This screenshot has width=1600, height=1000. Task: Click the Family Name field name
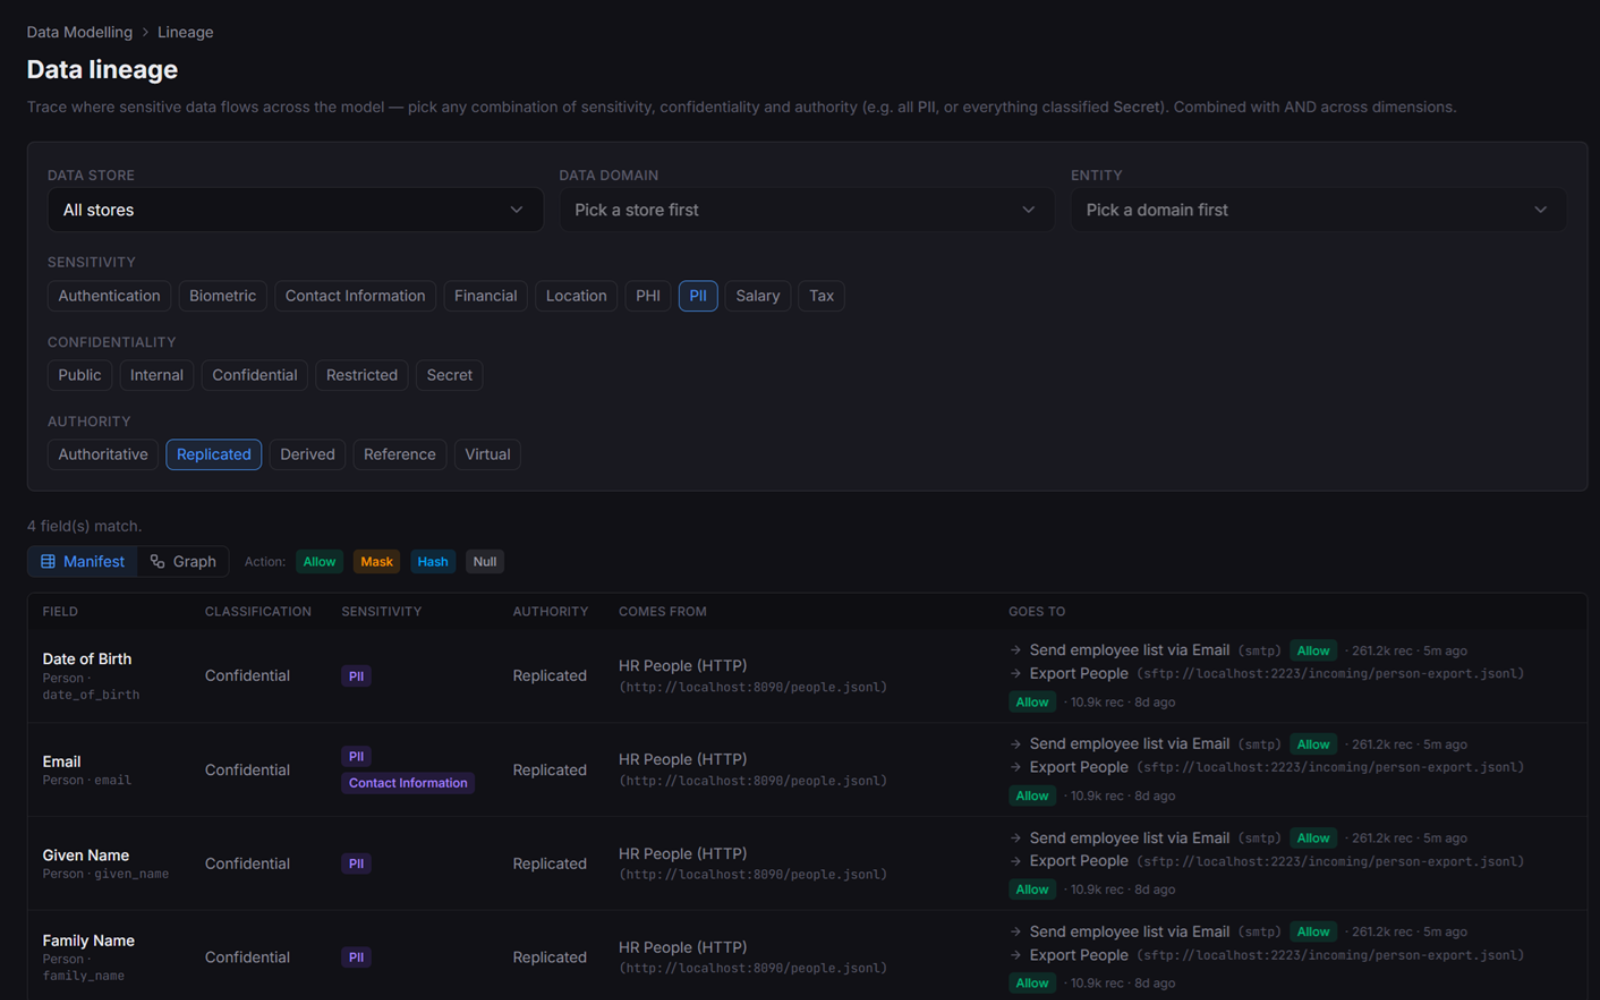[89, 941]
